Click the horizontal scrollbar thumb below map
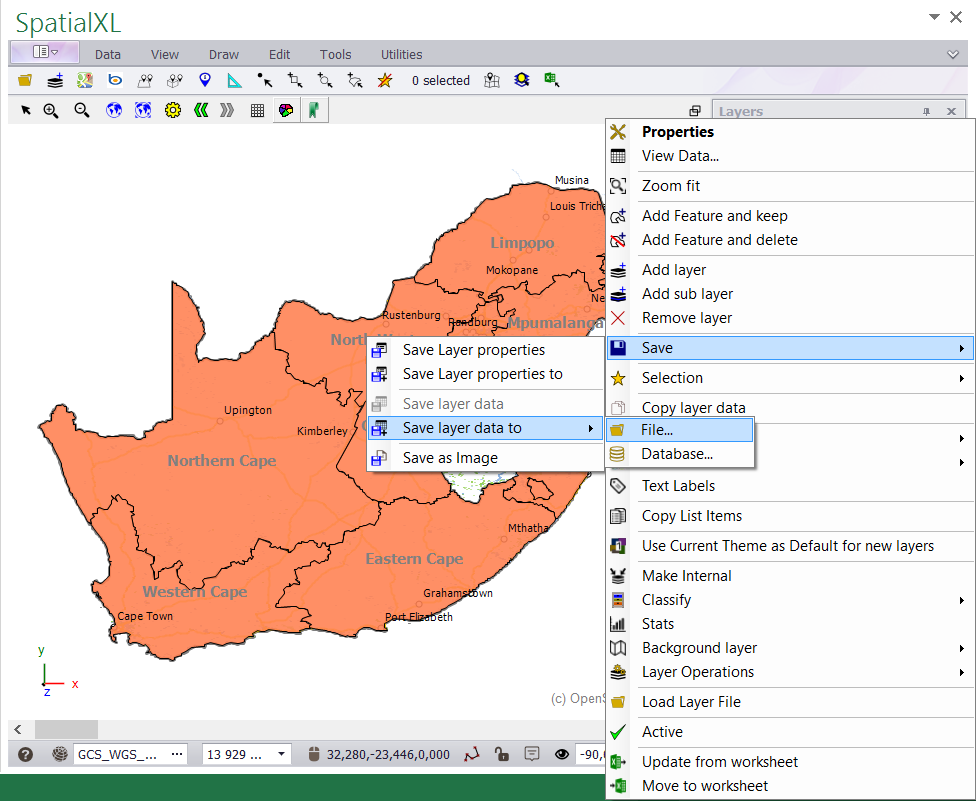Screen dimensions: 976x801 (66, 729)
